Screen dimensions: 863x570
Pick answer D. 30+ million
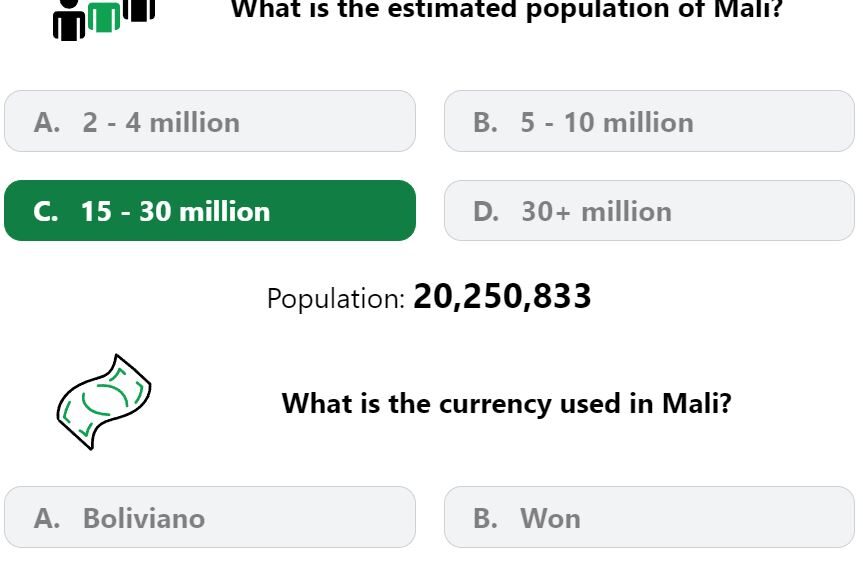649,211
